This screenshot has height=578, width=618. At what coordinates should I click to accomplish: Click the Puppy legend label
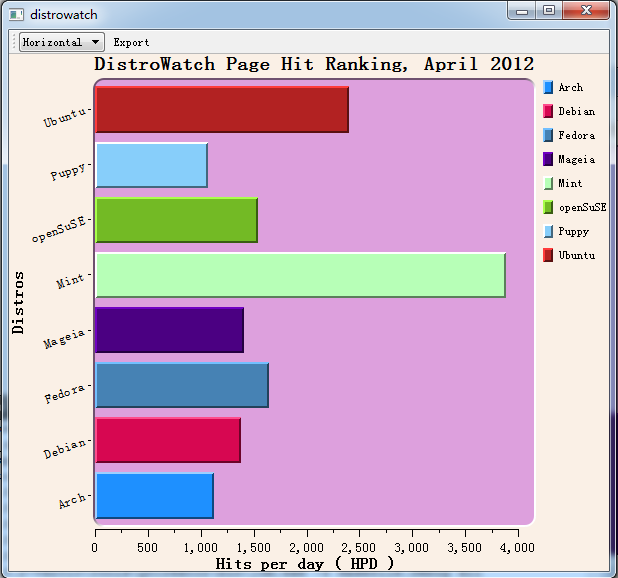pyautogui.click(x=573, y=232)
